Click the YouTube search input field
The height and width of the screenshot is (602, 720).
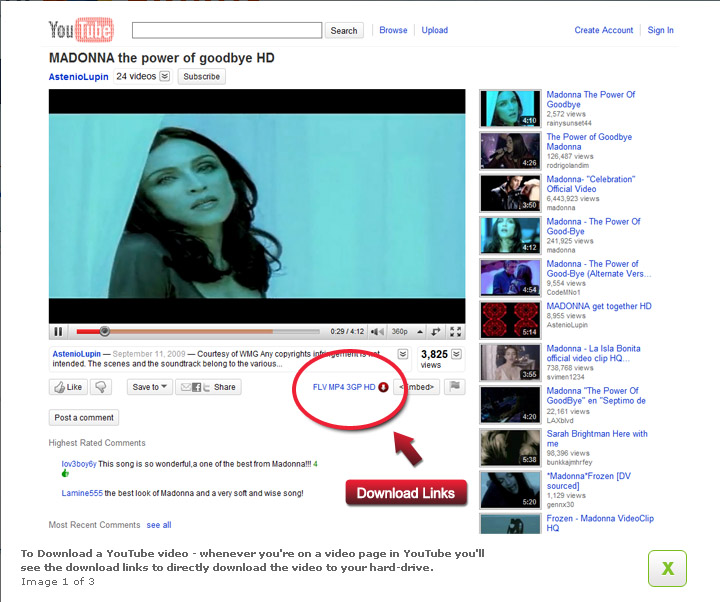tap(227, 30)
